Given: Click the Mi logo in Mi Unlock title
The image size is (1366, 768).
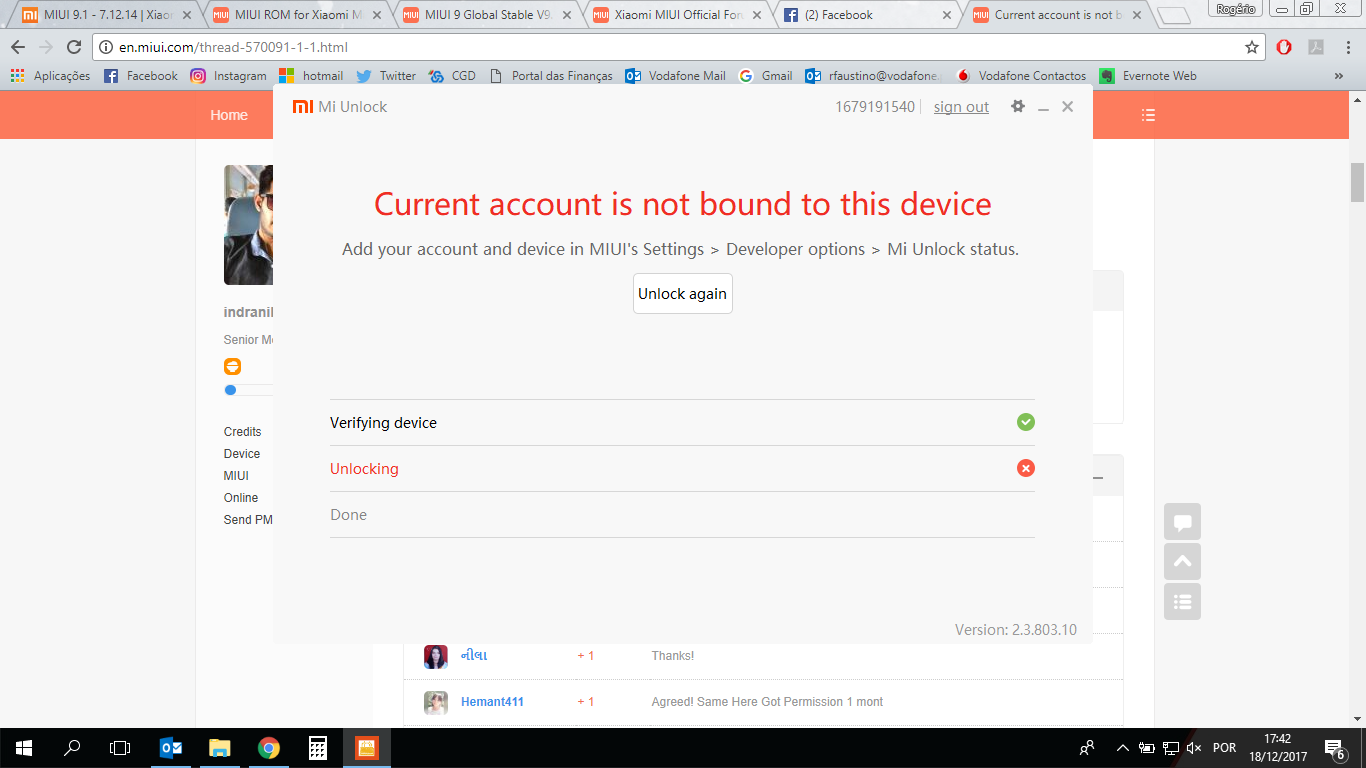Looking at the screenshot, I should tap(302, 107).
